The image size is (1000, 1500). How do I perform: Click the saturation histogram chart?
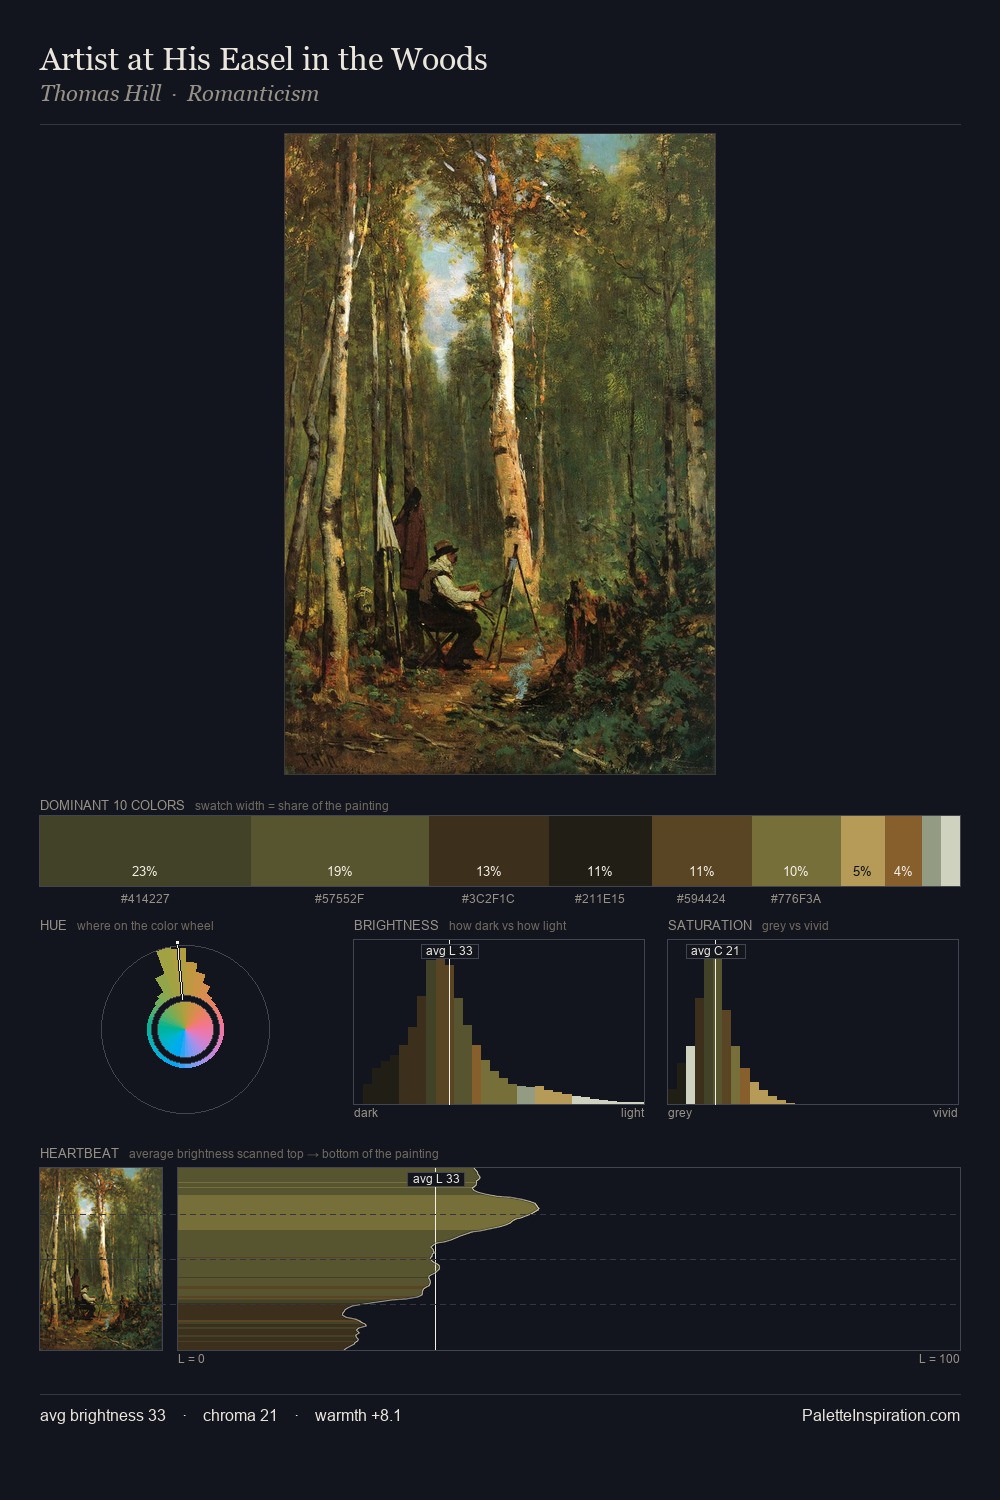813,1022
